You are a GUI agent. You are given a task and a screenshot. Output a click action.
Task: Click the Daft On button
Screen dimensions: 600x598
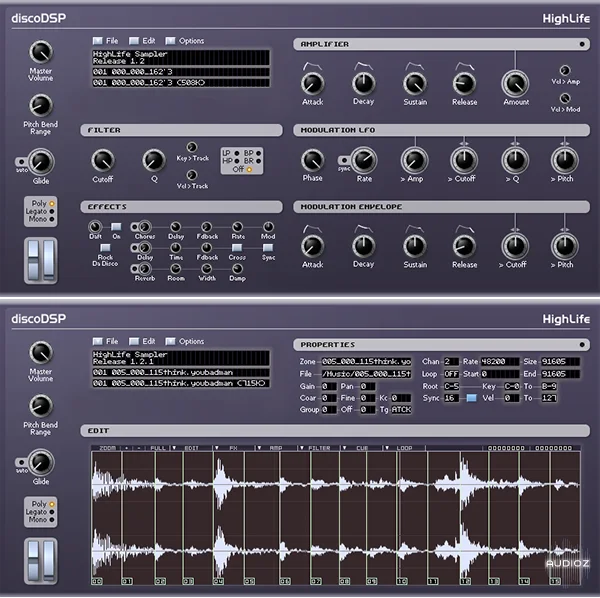(x=116, y=227)
